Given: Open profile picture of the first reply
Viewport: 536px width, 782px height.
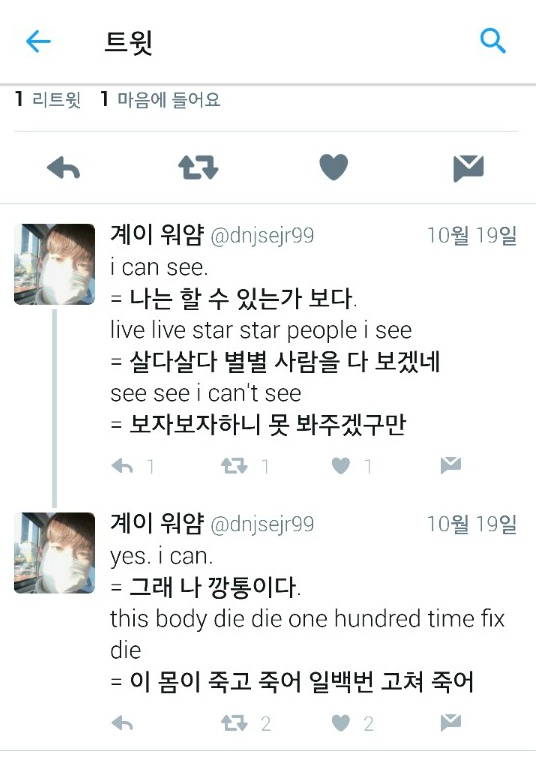Looking at the screenshot, I should (x=54, y=264).
